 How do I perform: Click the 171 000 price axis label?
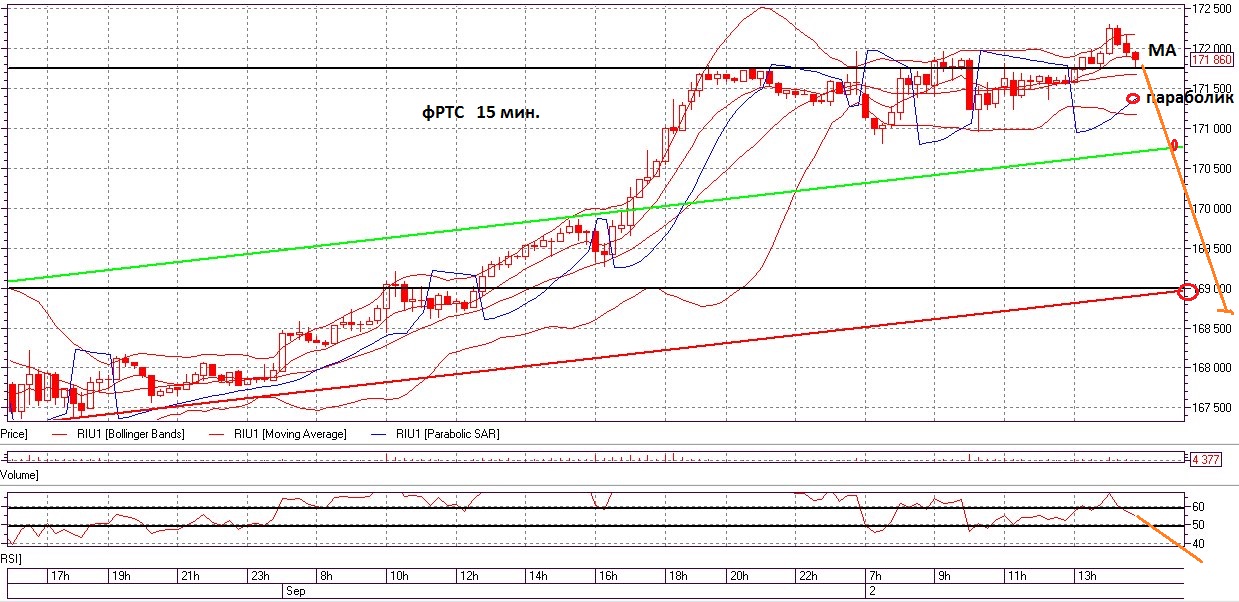(1210, 129)
